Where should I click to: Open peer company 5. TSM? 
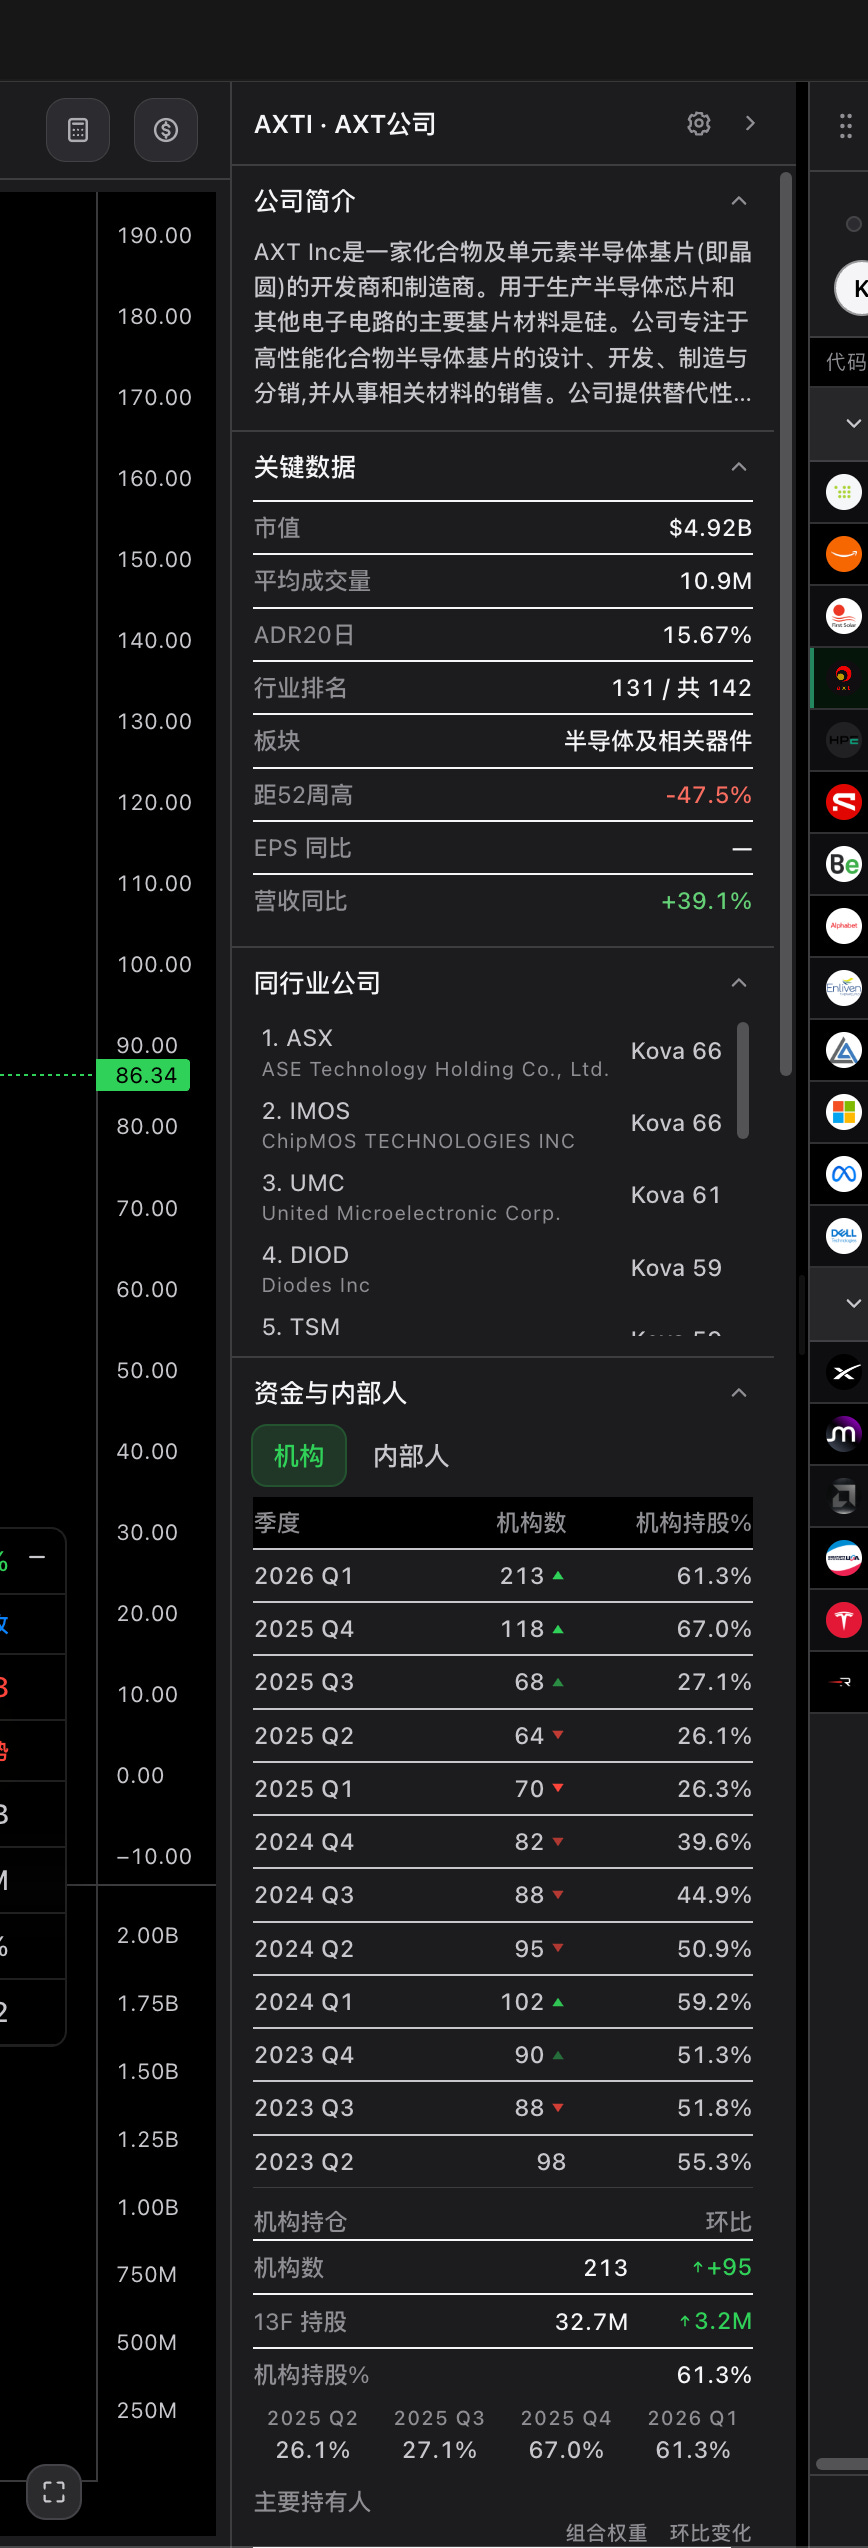click(x=491, y=1326)
